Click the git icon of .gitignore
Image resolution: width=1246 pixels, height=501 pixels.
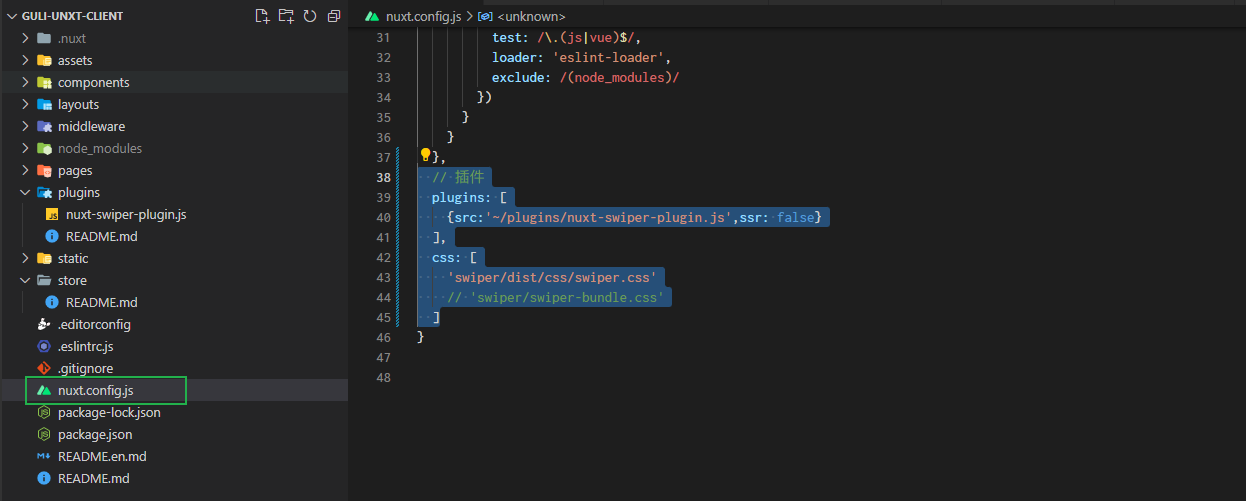pyautogui.click(x=44, y=368)
